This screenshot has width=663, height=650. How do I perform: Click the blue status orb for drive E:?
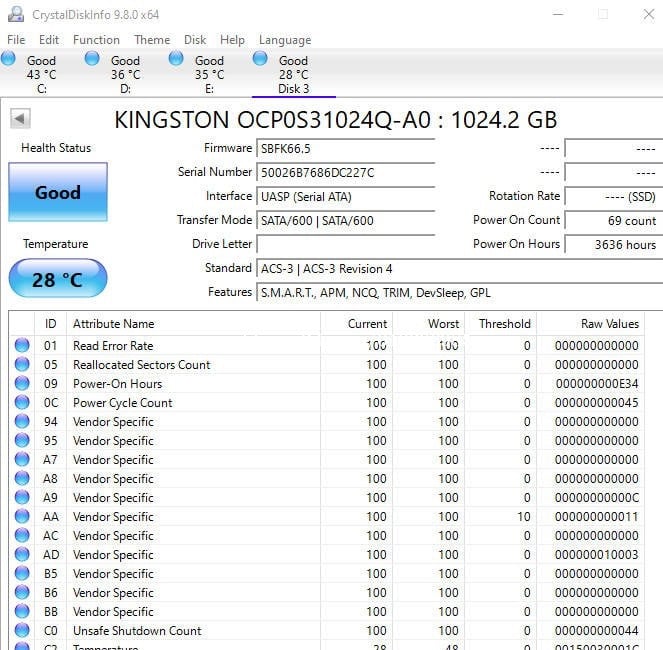click(x=176, y=58)
